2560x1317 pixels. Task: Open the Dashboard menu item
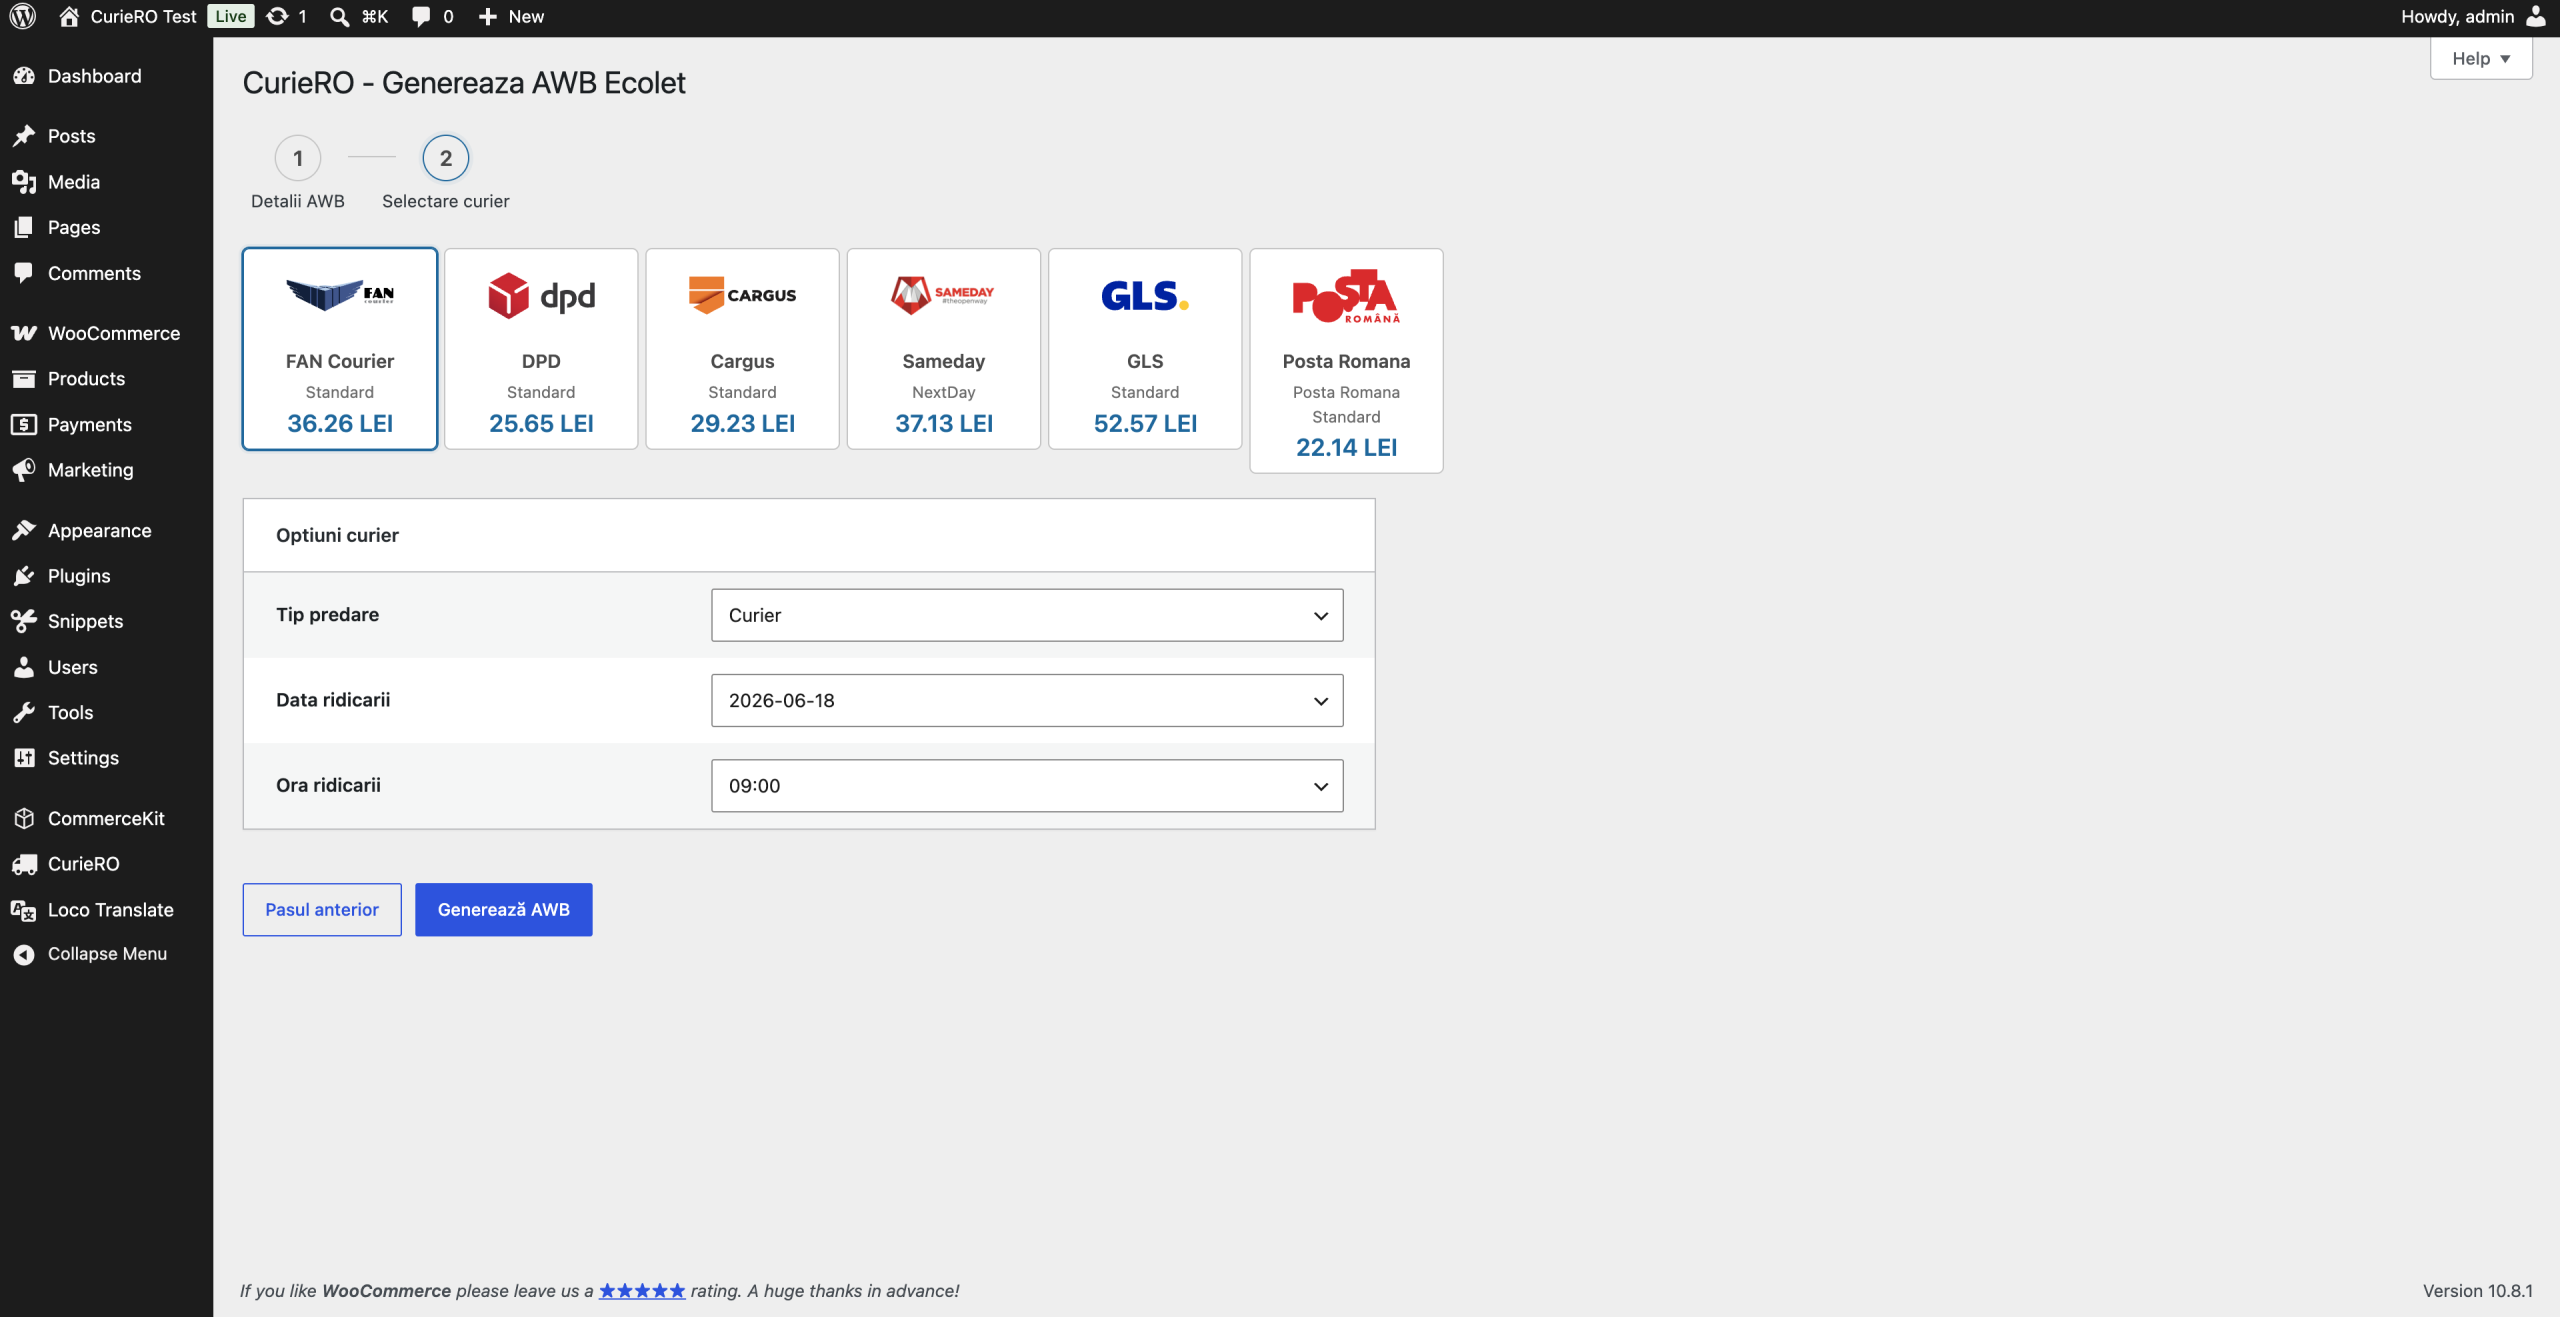(106, 76)
